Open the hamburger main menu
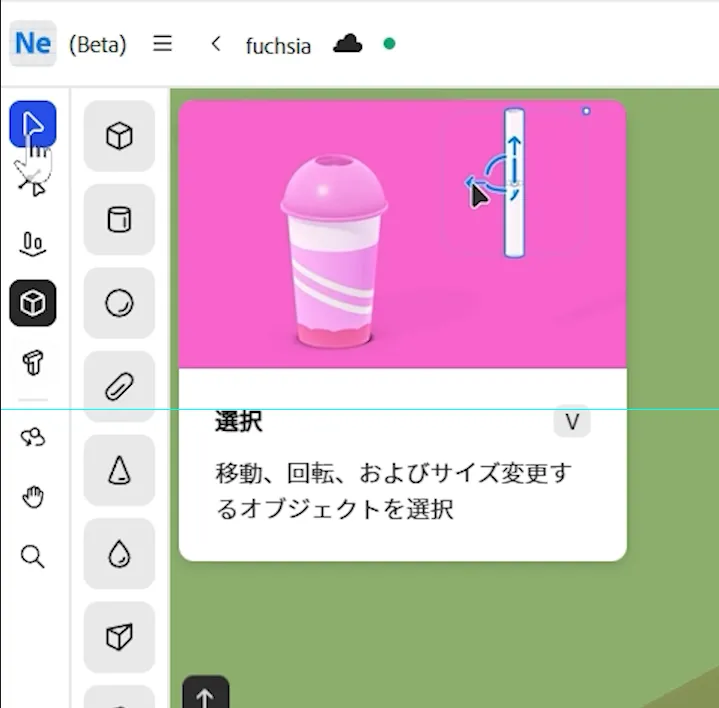 [162, 44]
